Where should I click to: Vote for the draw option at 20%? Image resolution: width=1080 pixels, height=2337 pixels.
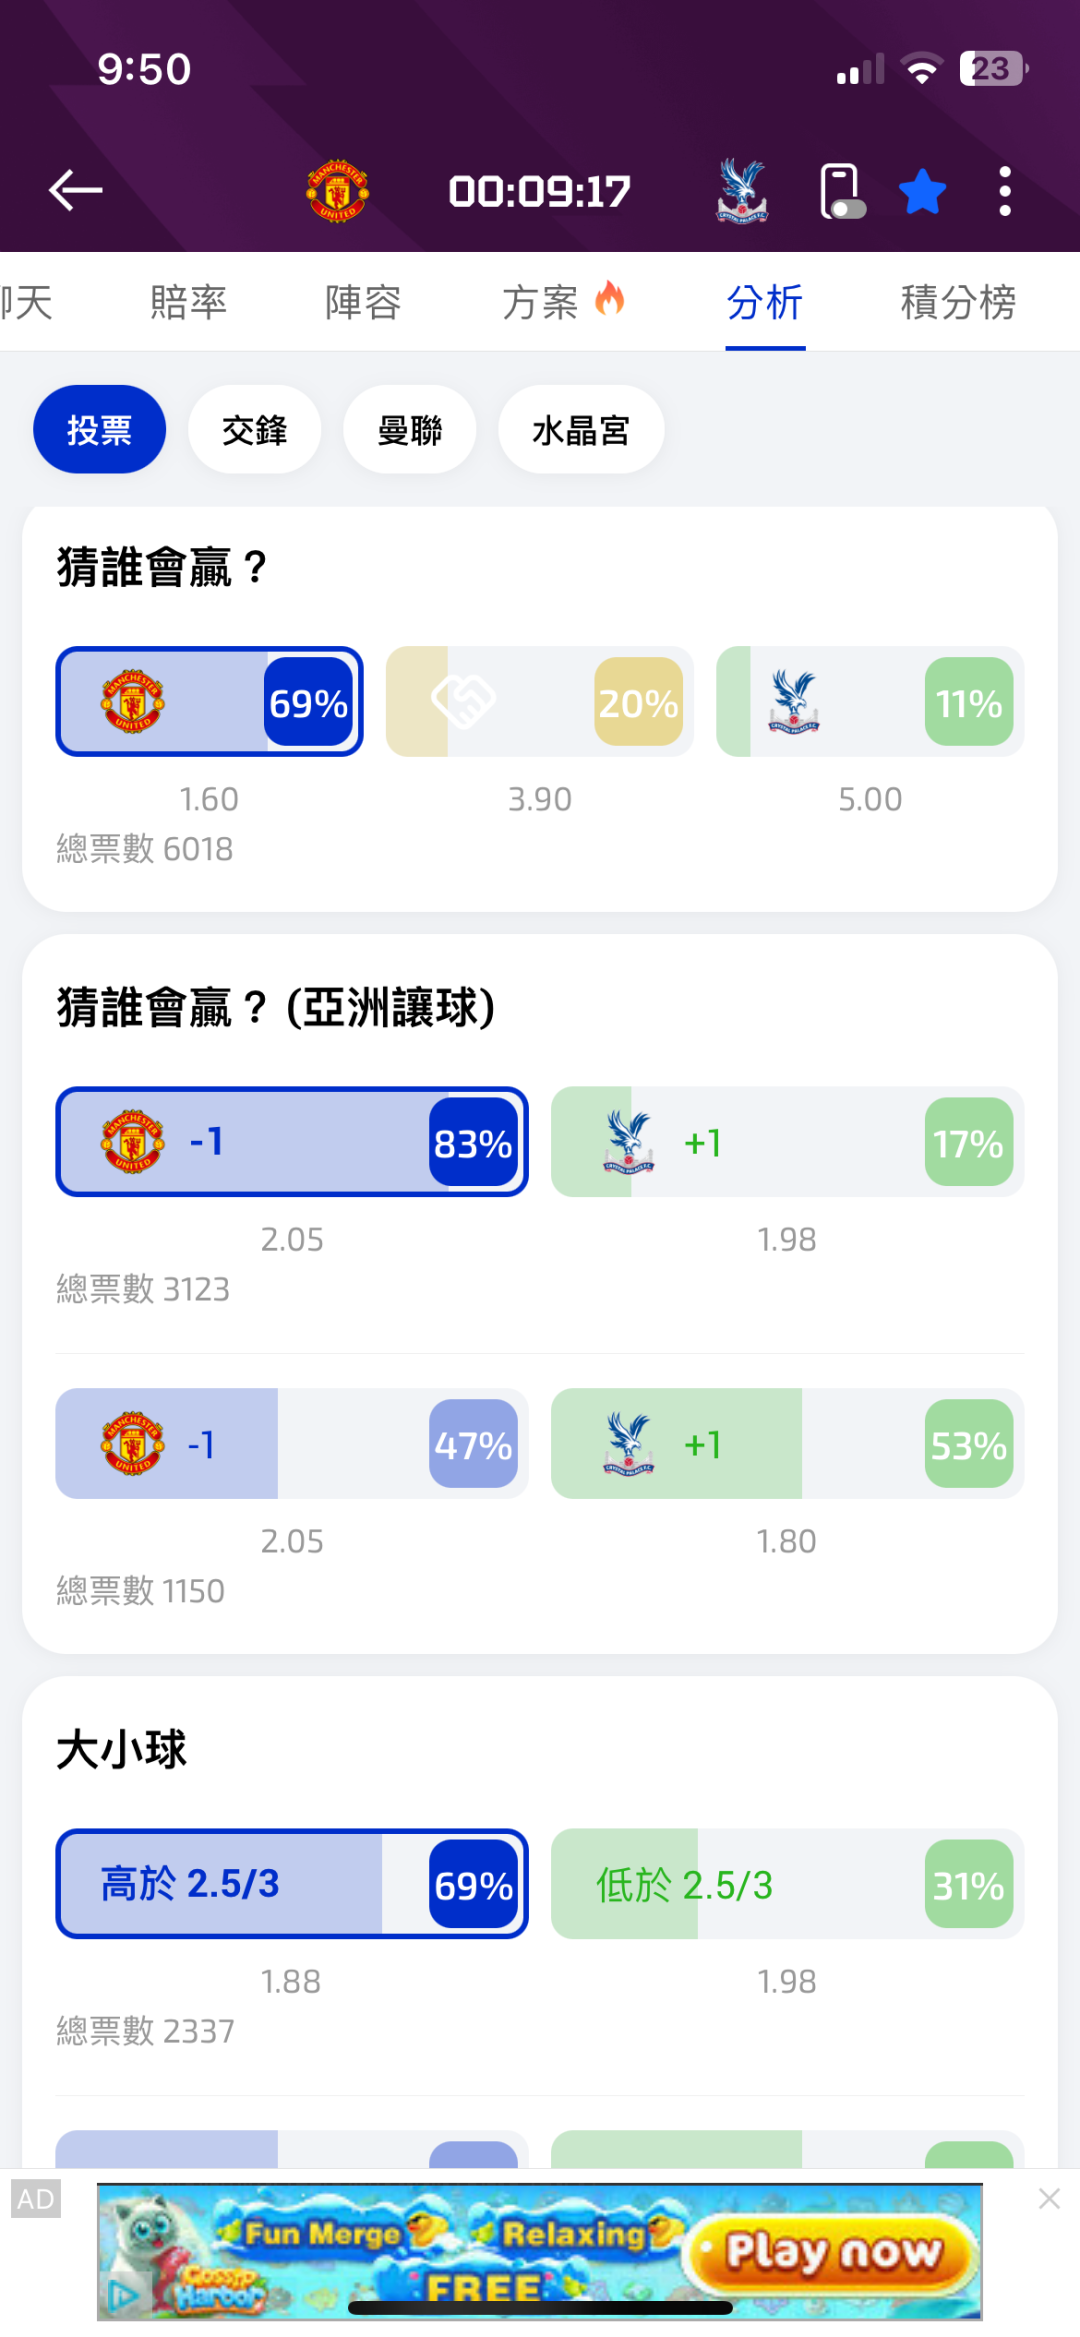pos(539,702)
